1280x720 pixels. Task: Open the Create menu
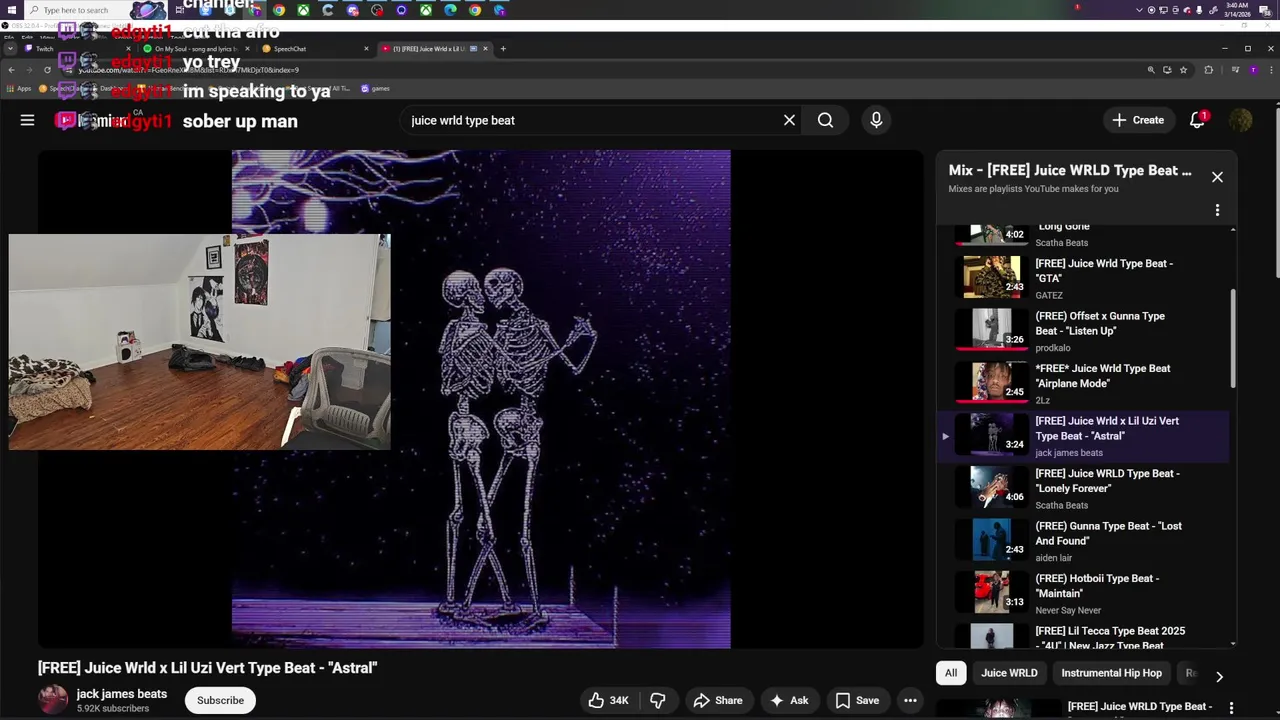pos(1138,120)
